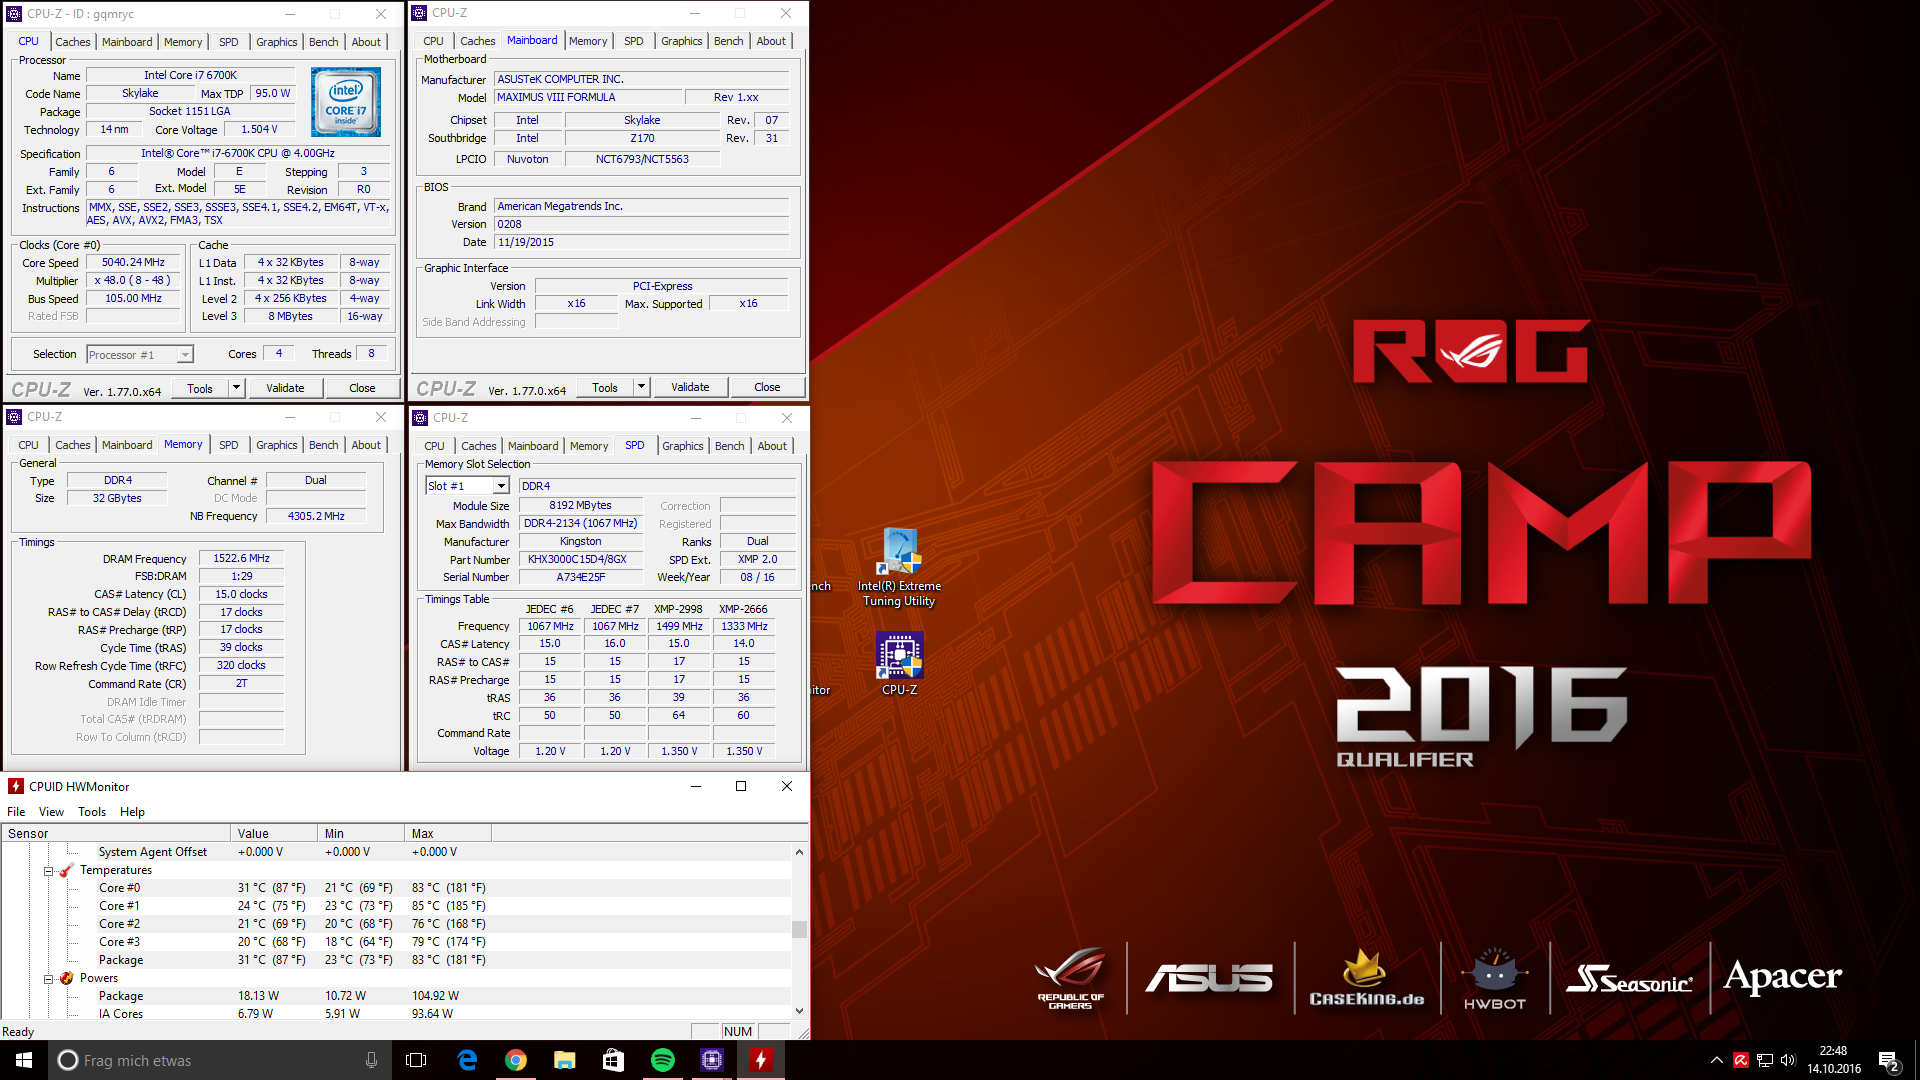
Task: Open the File menu in HWMonitor
Action: [16, 812]
